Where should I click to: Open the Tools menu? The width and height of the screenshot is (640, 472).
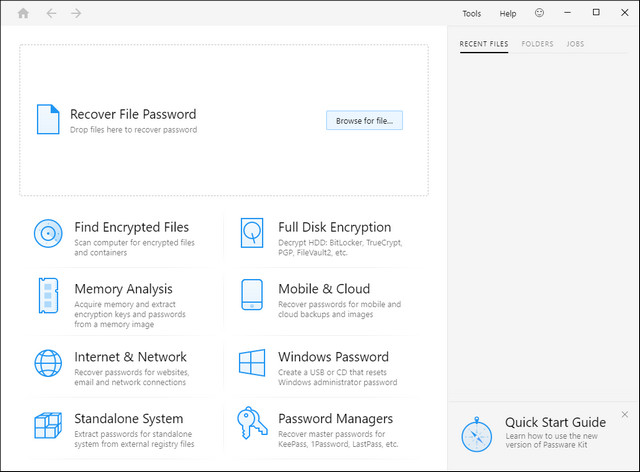(471, 13)
